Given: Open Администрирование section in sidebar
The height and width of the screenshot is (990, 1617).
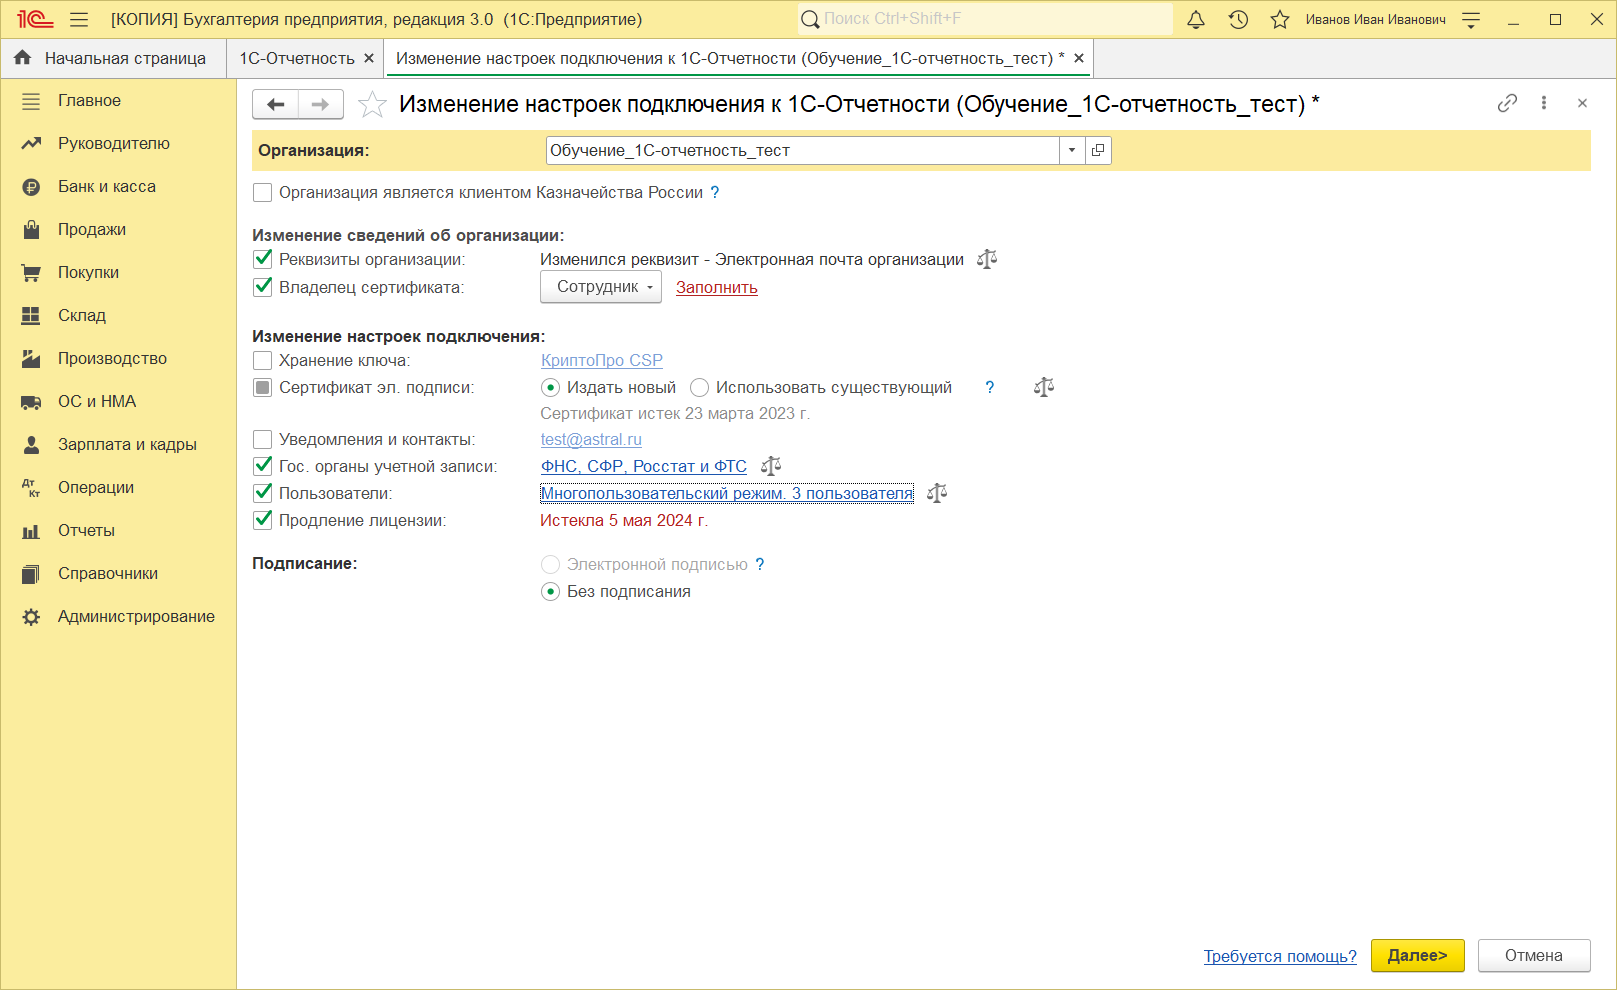Looking at the screenshot, I should [118, 617].
